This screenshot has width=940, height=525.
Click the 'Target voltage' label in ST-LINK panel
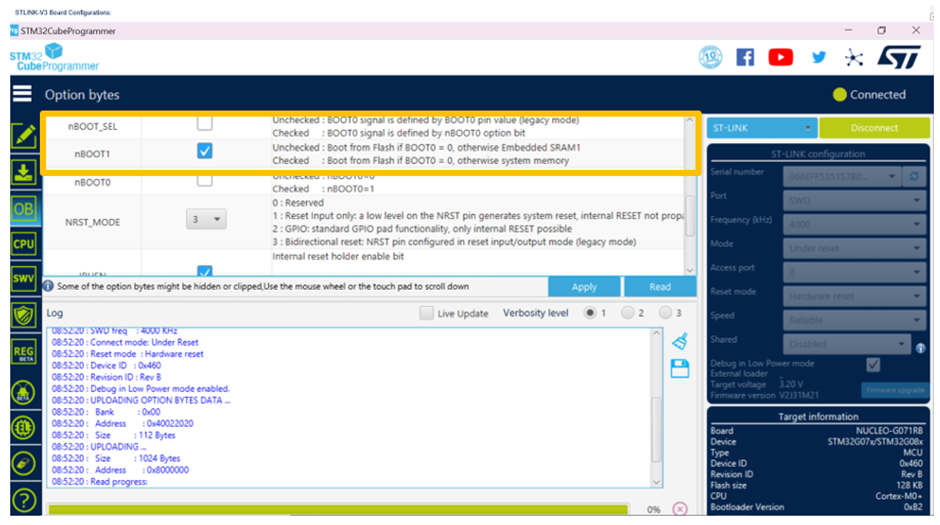[738, 384]
